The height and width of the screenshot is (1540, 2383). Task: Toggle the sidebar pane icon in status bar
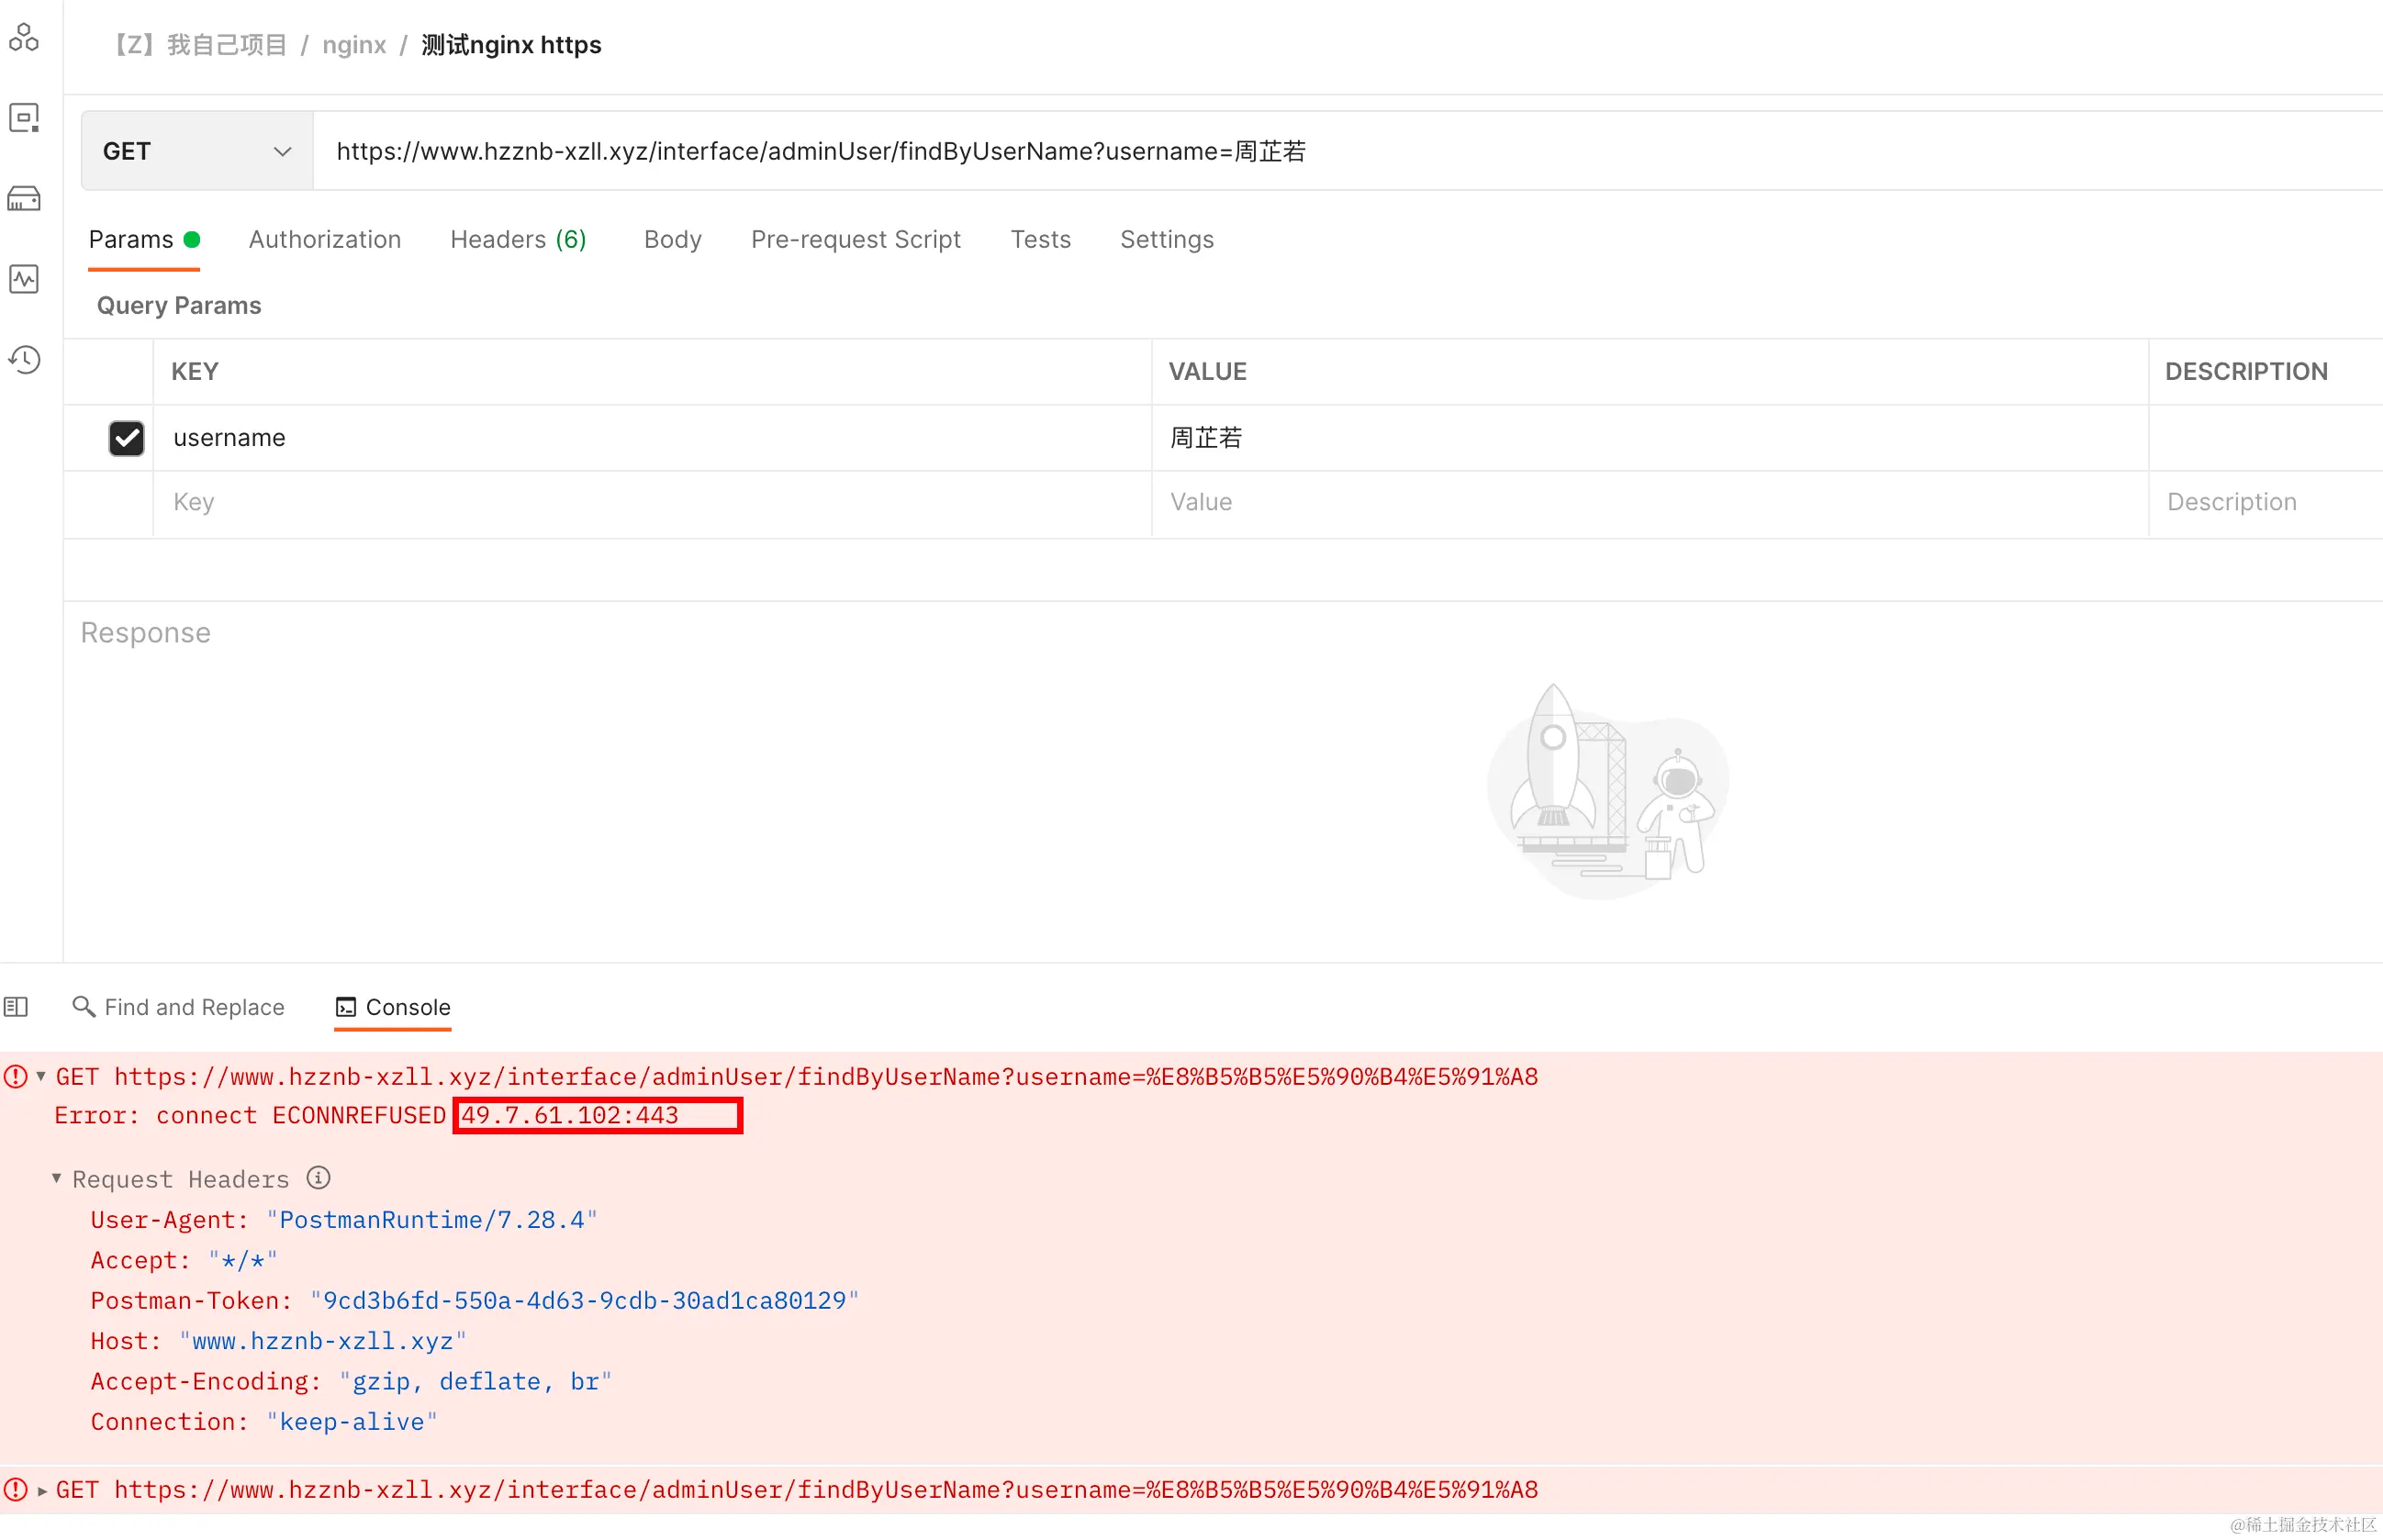click(16, 1006)
